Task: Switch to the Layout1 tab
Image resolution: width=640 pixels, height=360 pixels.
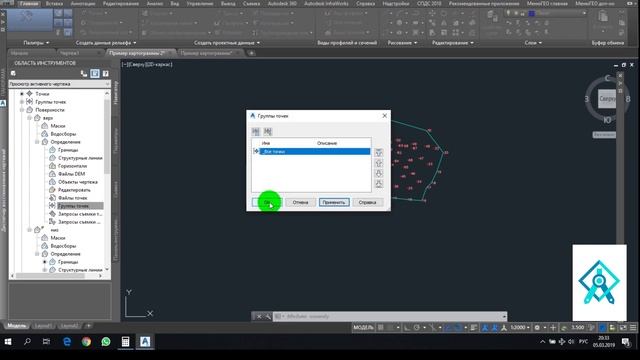Action: 43,326
